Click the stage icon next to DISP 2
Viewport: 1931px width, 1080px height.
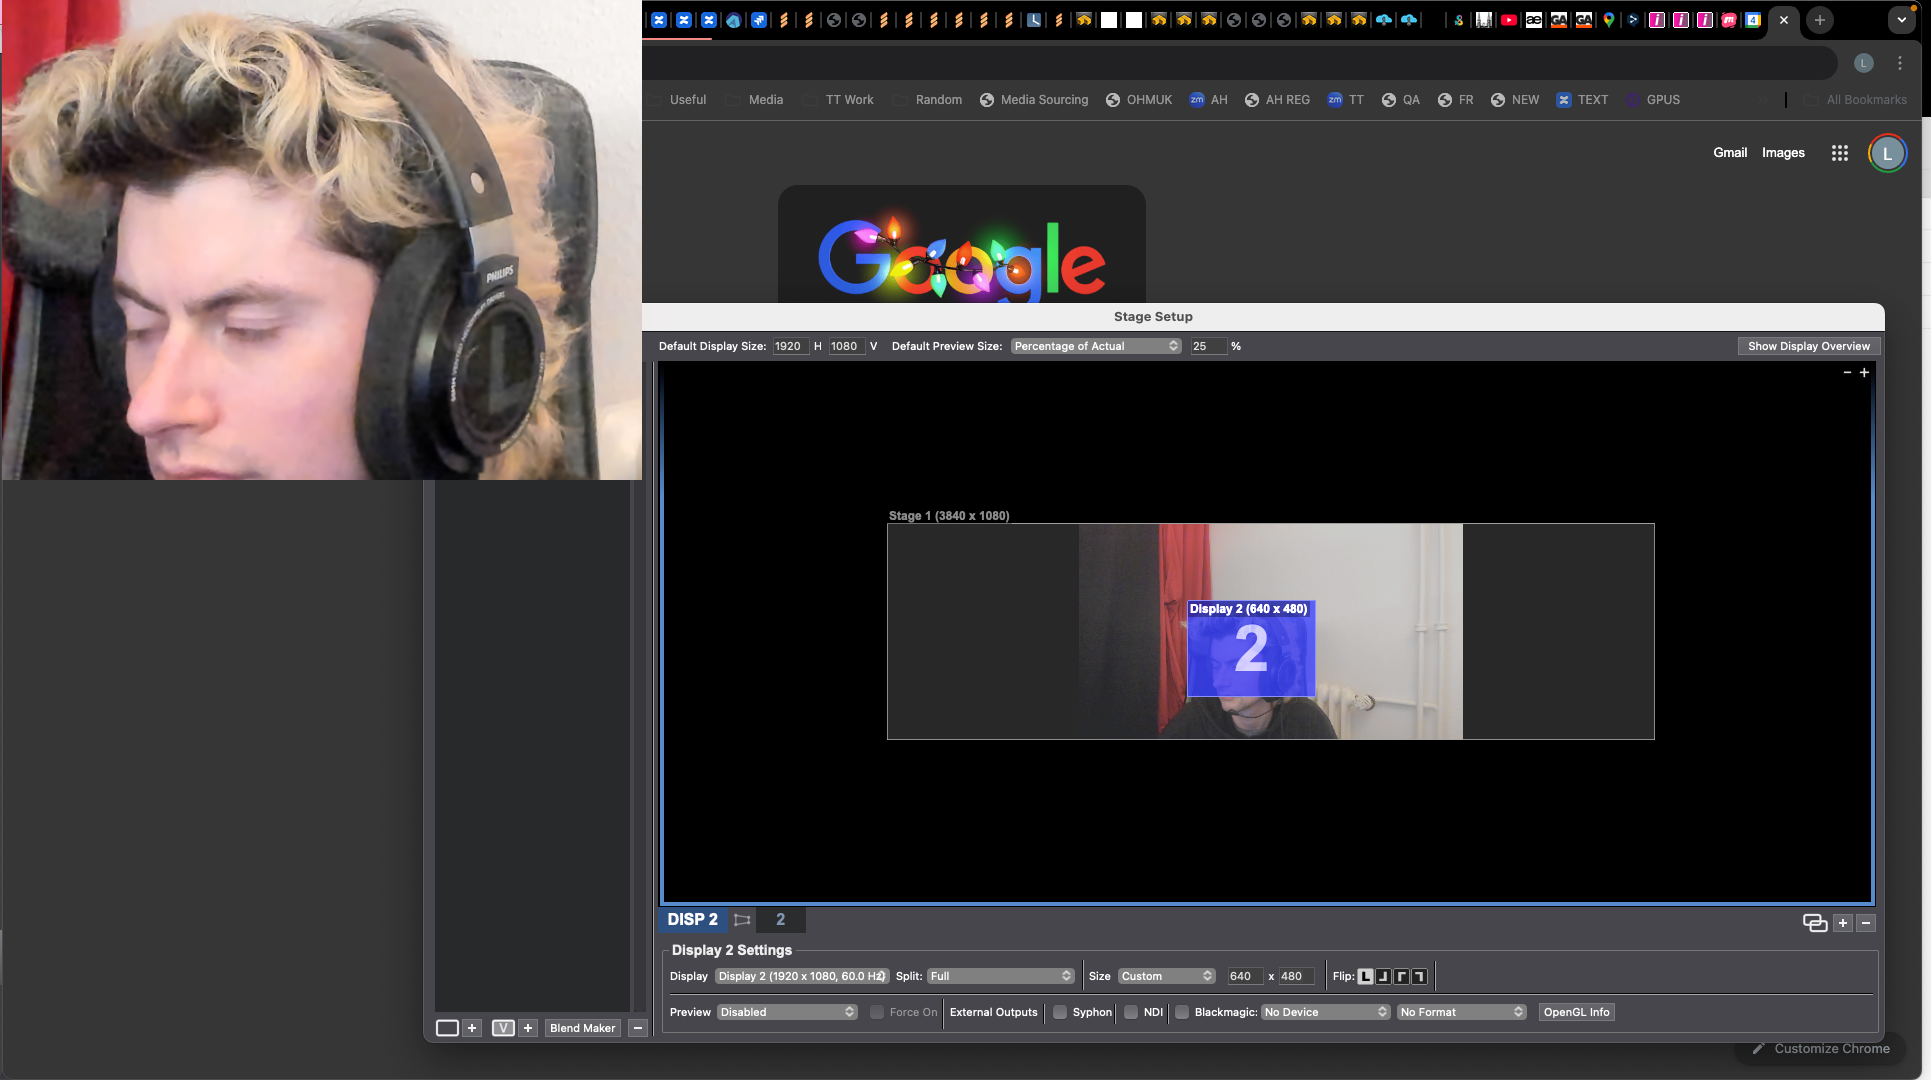pos(742,919)
